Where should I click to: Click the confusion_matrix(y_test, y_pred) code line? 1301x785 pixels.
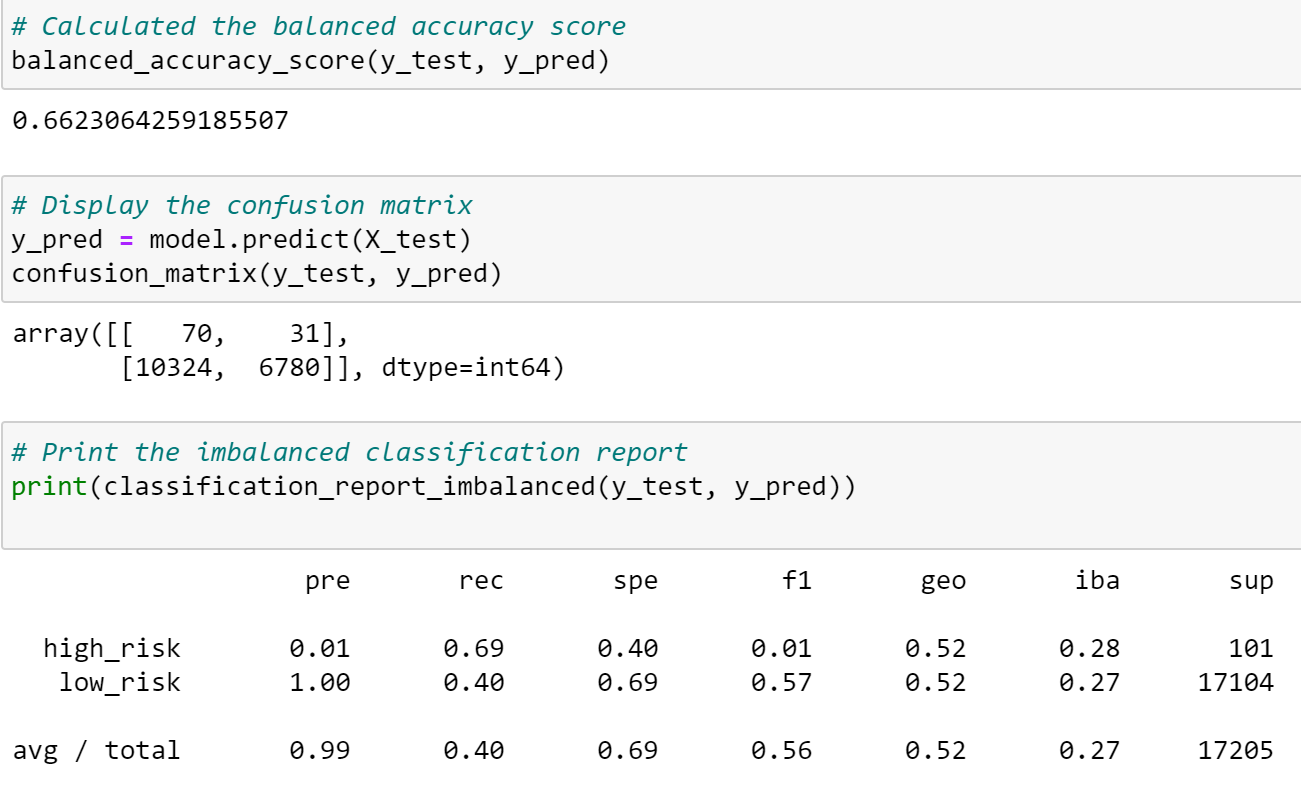pos(257,273)
